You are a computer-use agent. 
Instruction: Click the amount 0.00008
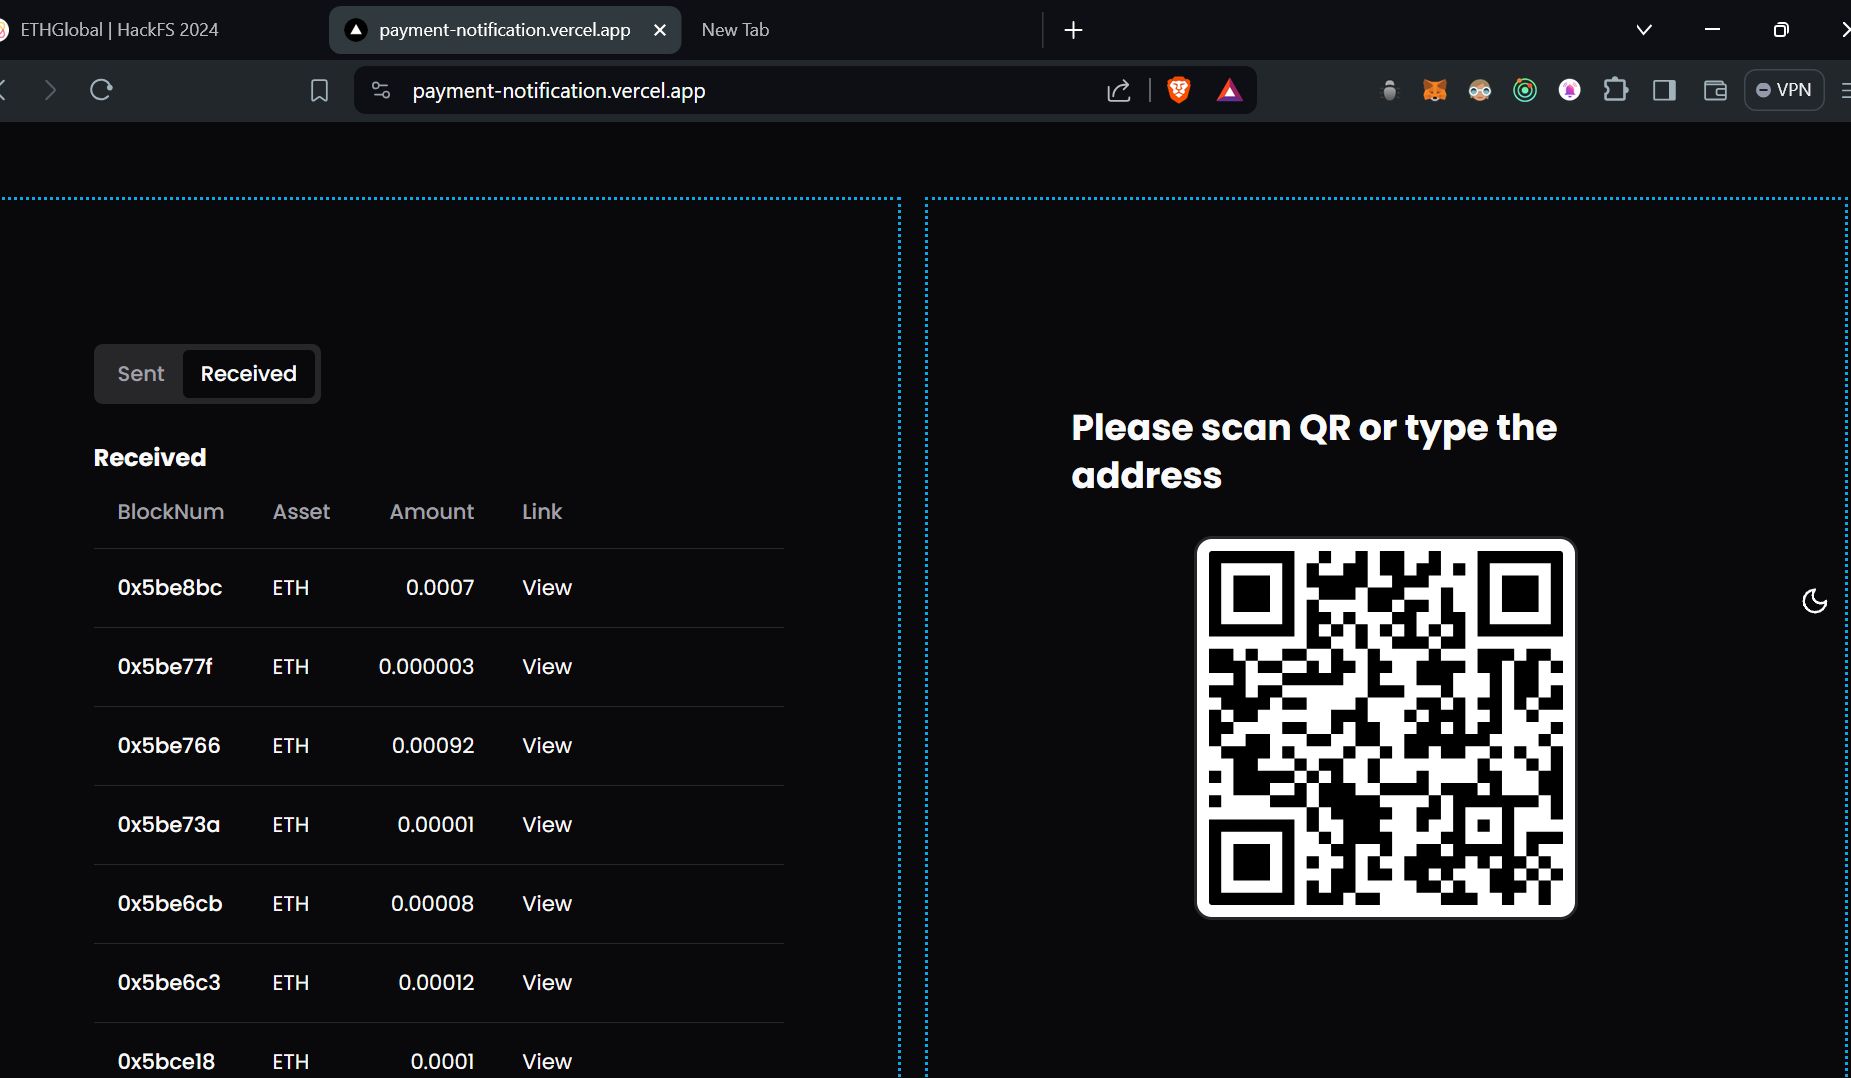click(x=432, y=904)
